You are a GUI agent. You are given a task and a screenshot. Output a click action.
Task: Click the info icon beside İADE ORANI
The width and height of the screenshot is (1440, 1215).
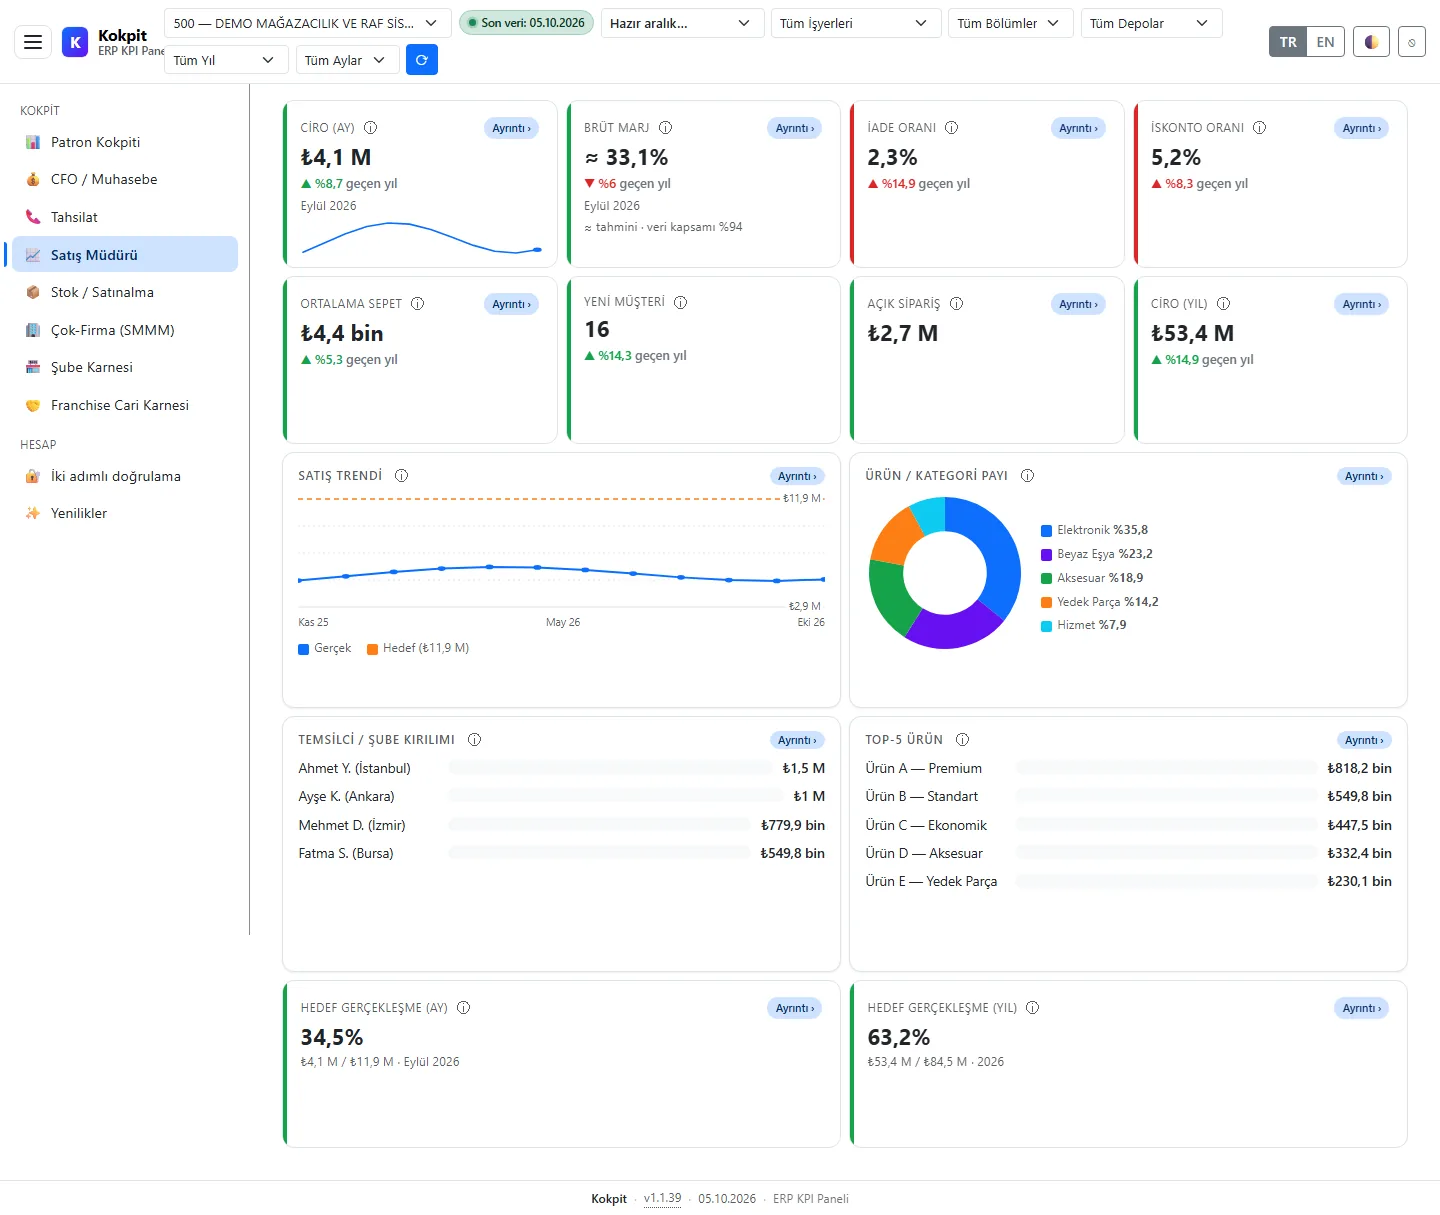click(x=952, y=128)
